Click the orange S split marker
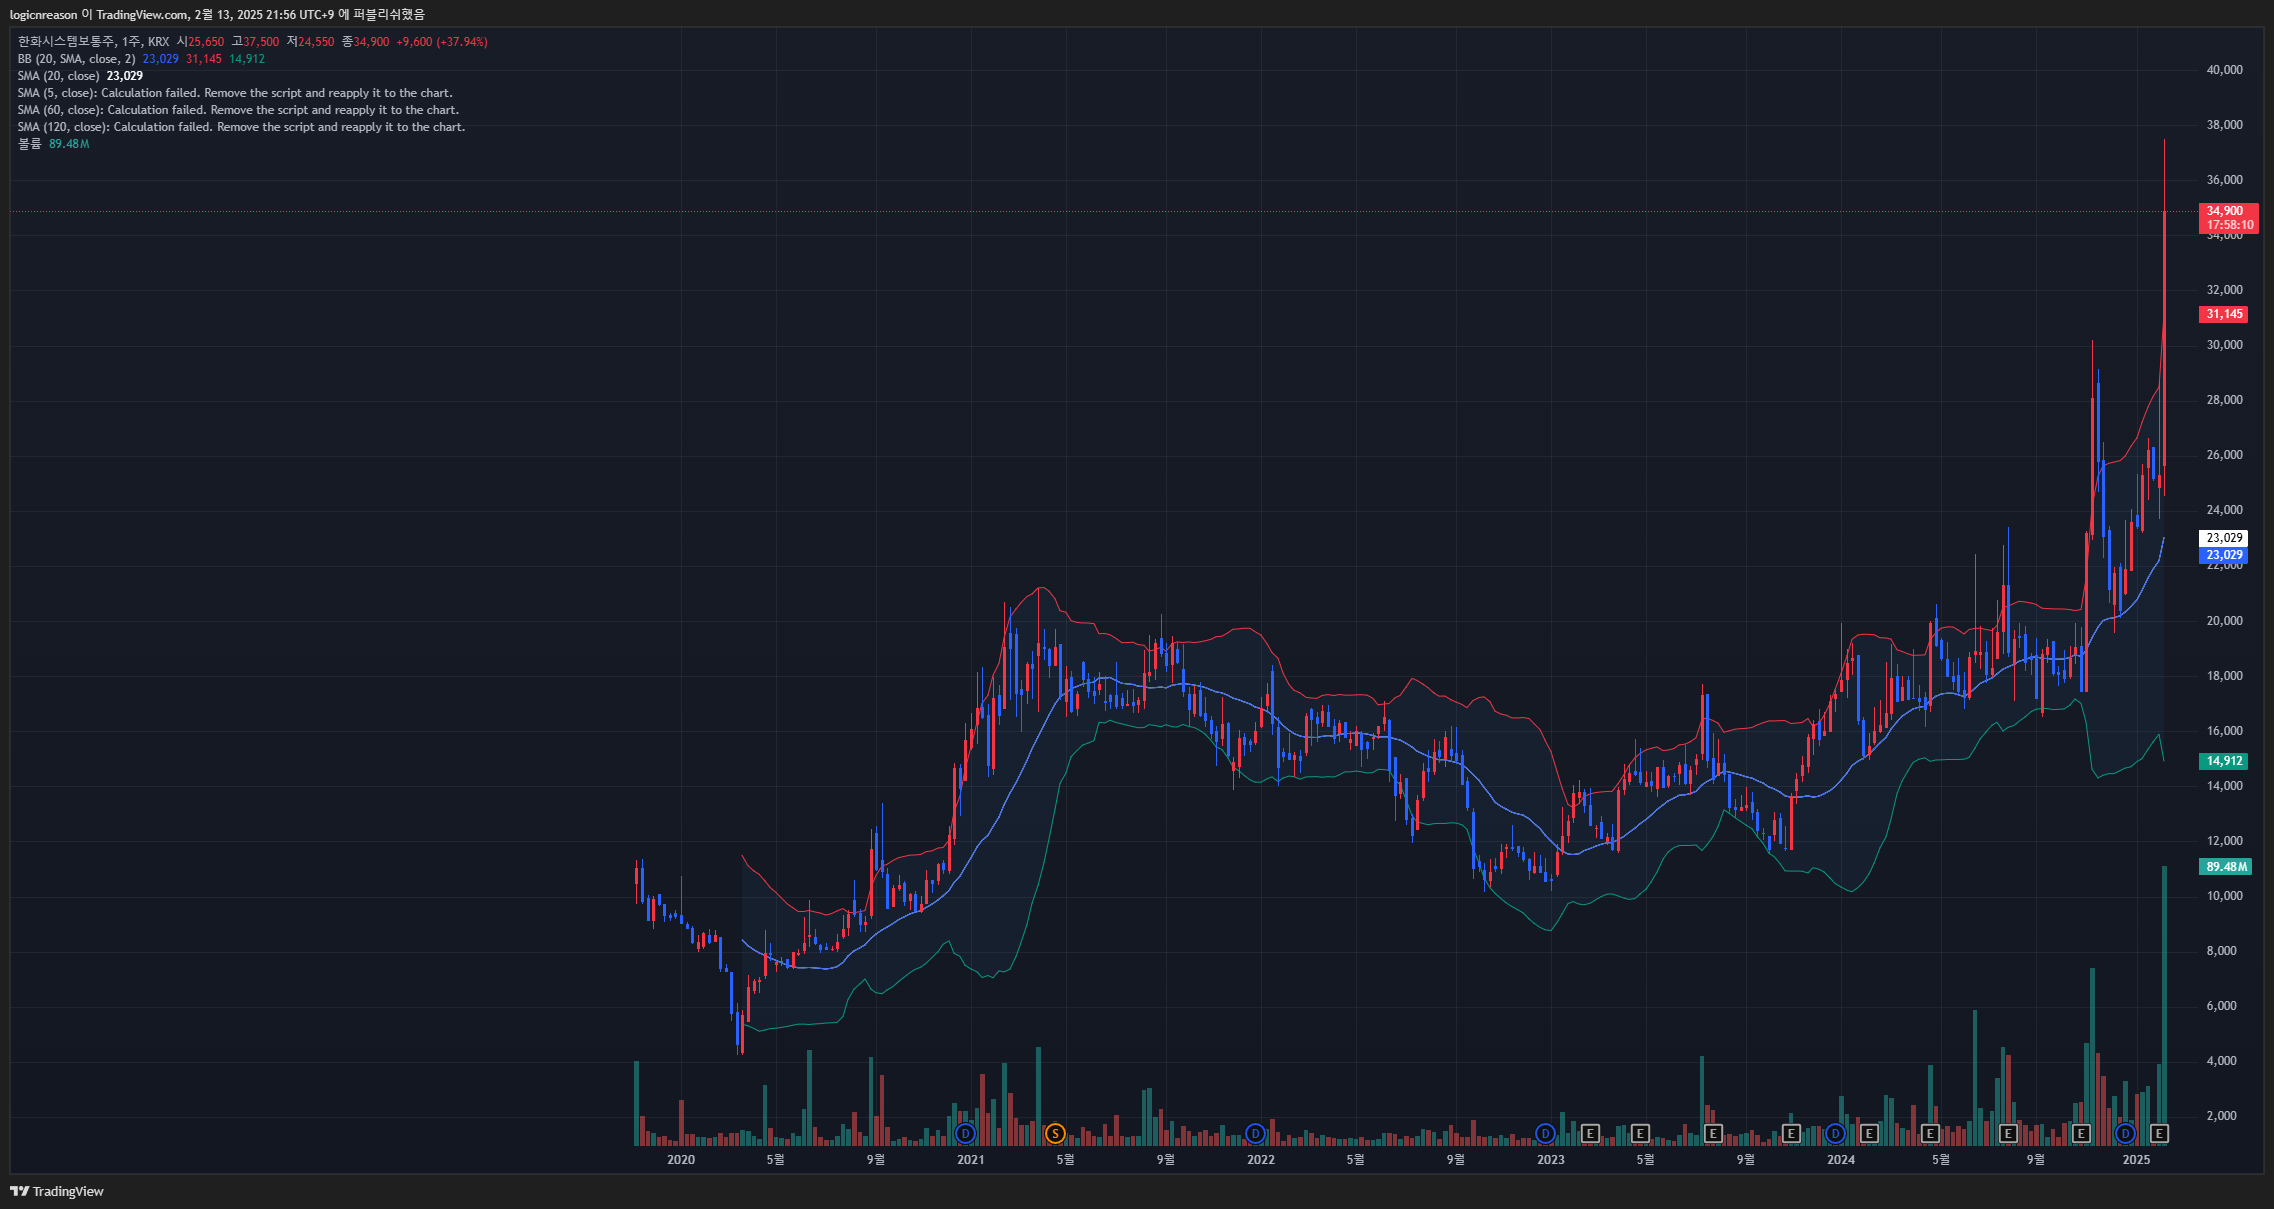The width and height of the screenshot is (2274, 1209). (1054, 1133)
